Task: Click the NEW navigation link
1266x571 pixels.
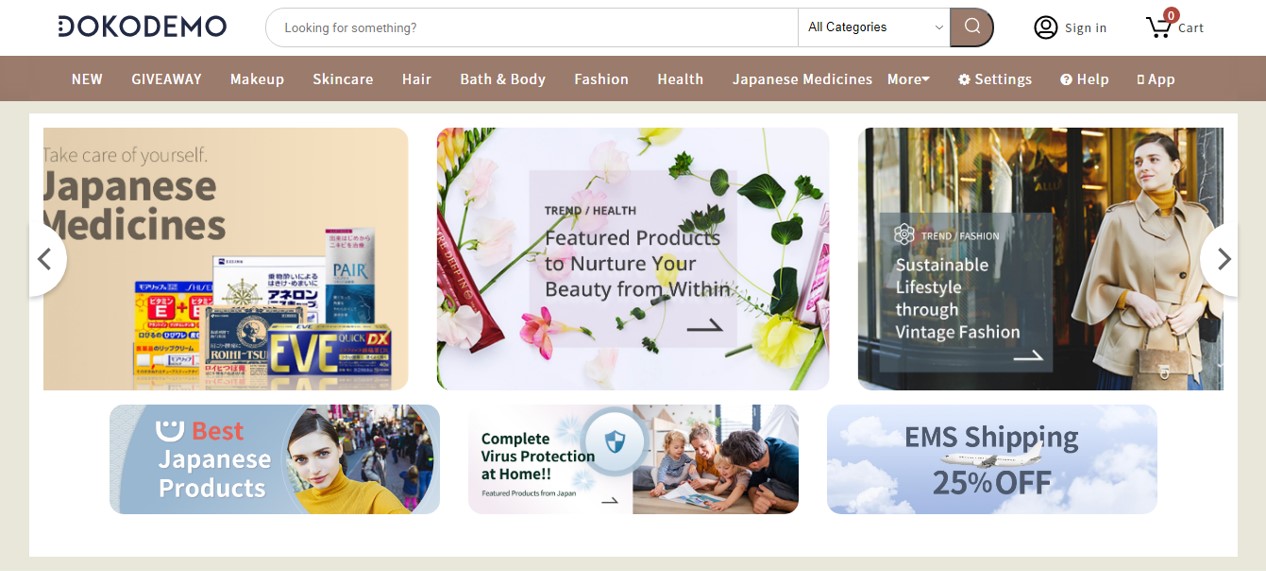Action: point(87,79)
